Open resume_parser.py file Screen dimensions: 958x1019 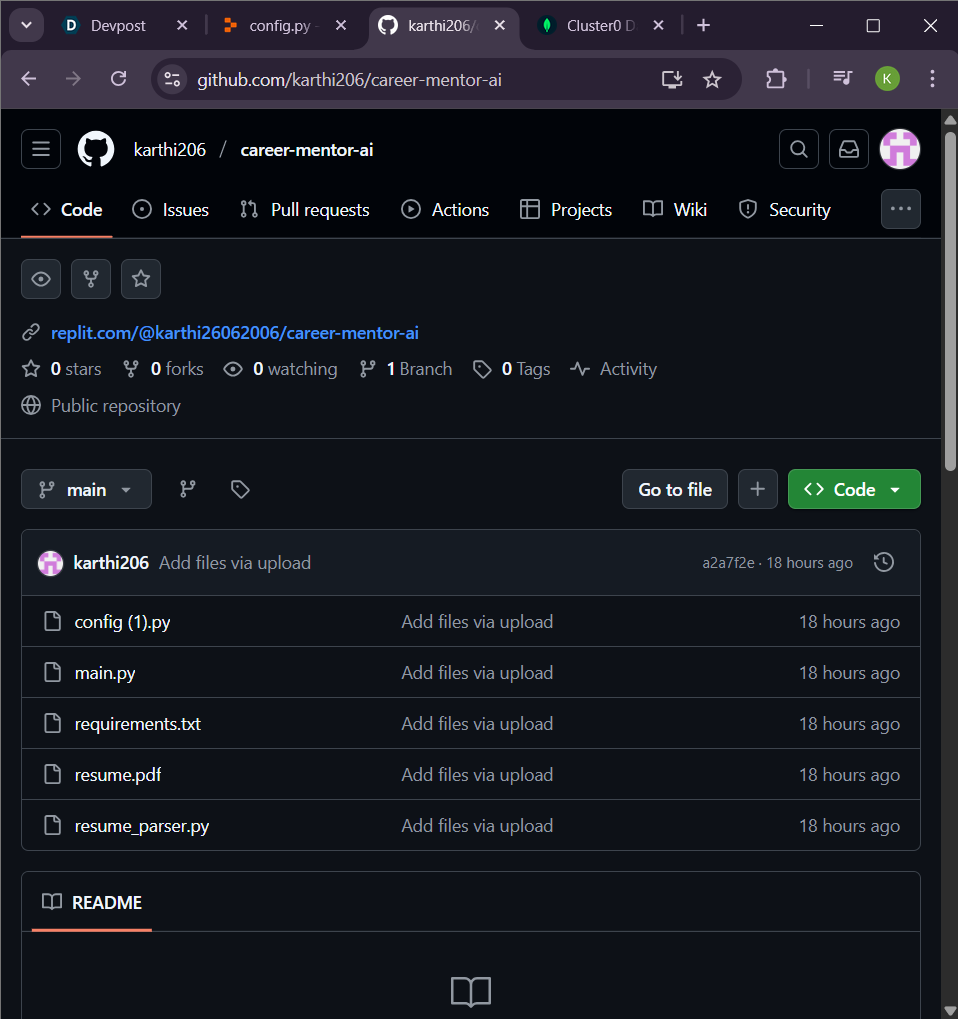[x=142, y=826]
